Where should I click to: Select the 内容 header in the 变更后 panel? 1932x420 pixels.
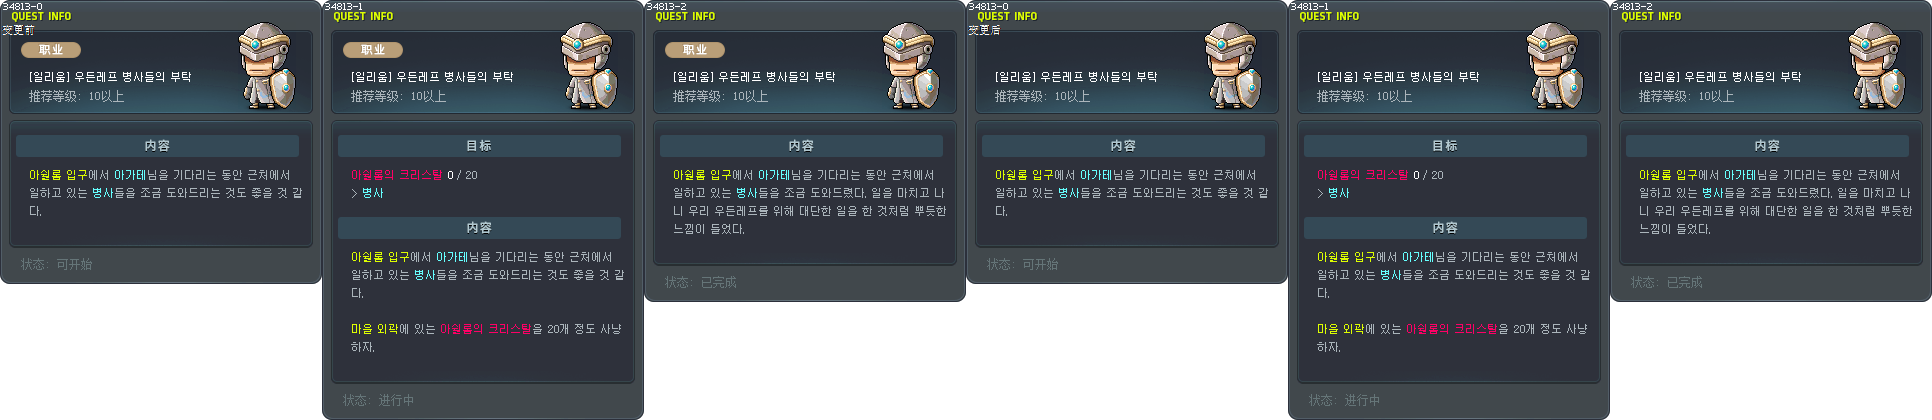pos(1123,146)
